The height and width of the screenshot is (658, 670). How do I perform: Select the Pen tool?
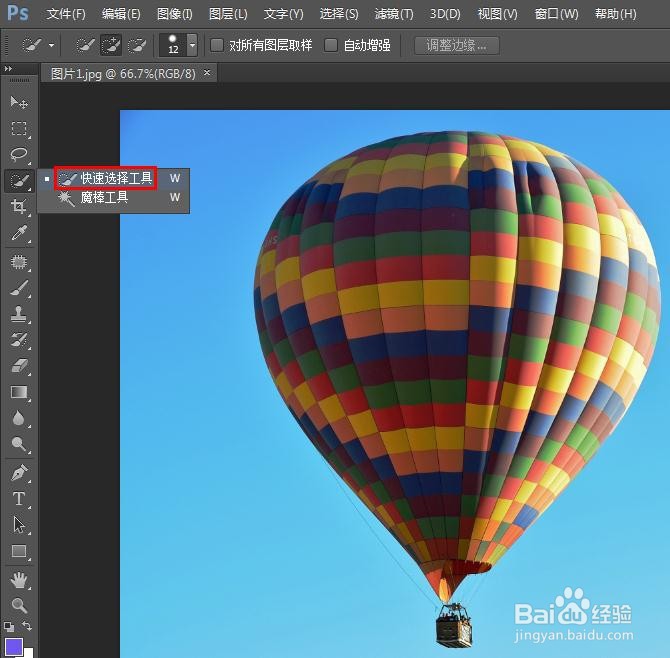pyautogui.click(x=19, y=473)
